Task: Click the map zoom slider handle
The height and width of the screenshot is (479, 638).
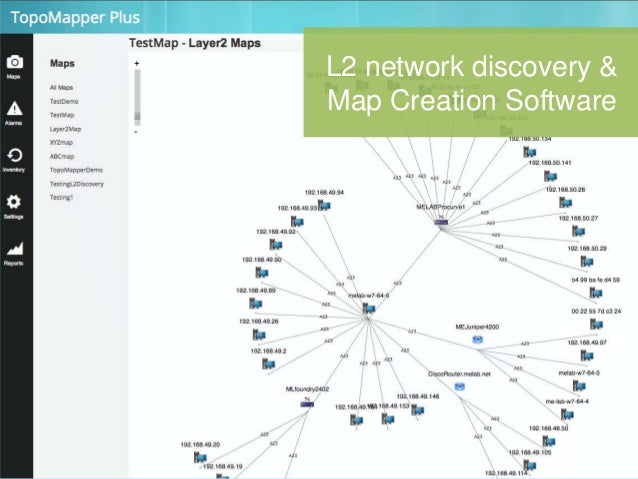Action: (x=138, y=116)
